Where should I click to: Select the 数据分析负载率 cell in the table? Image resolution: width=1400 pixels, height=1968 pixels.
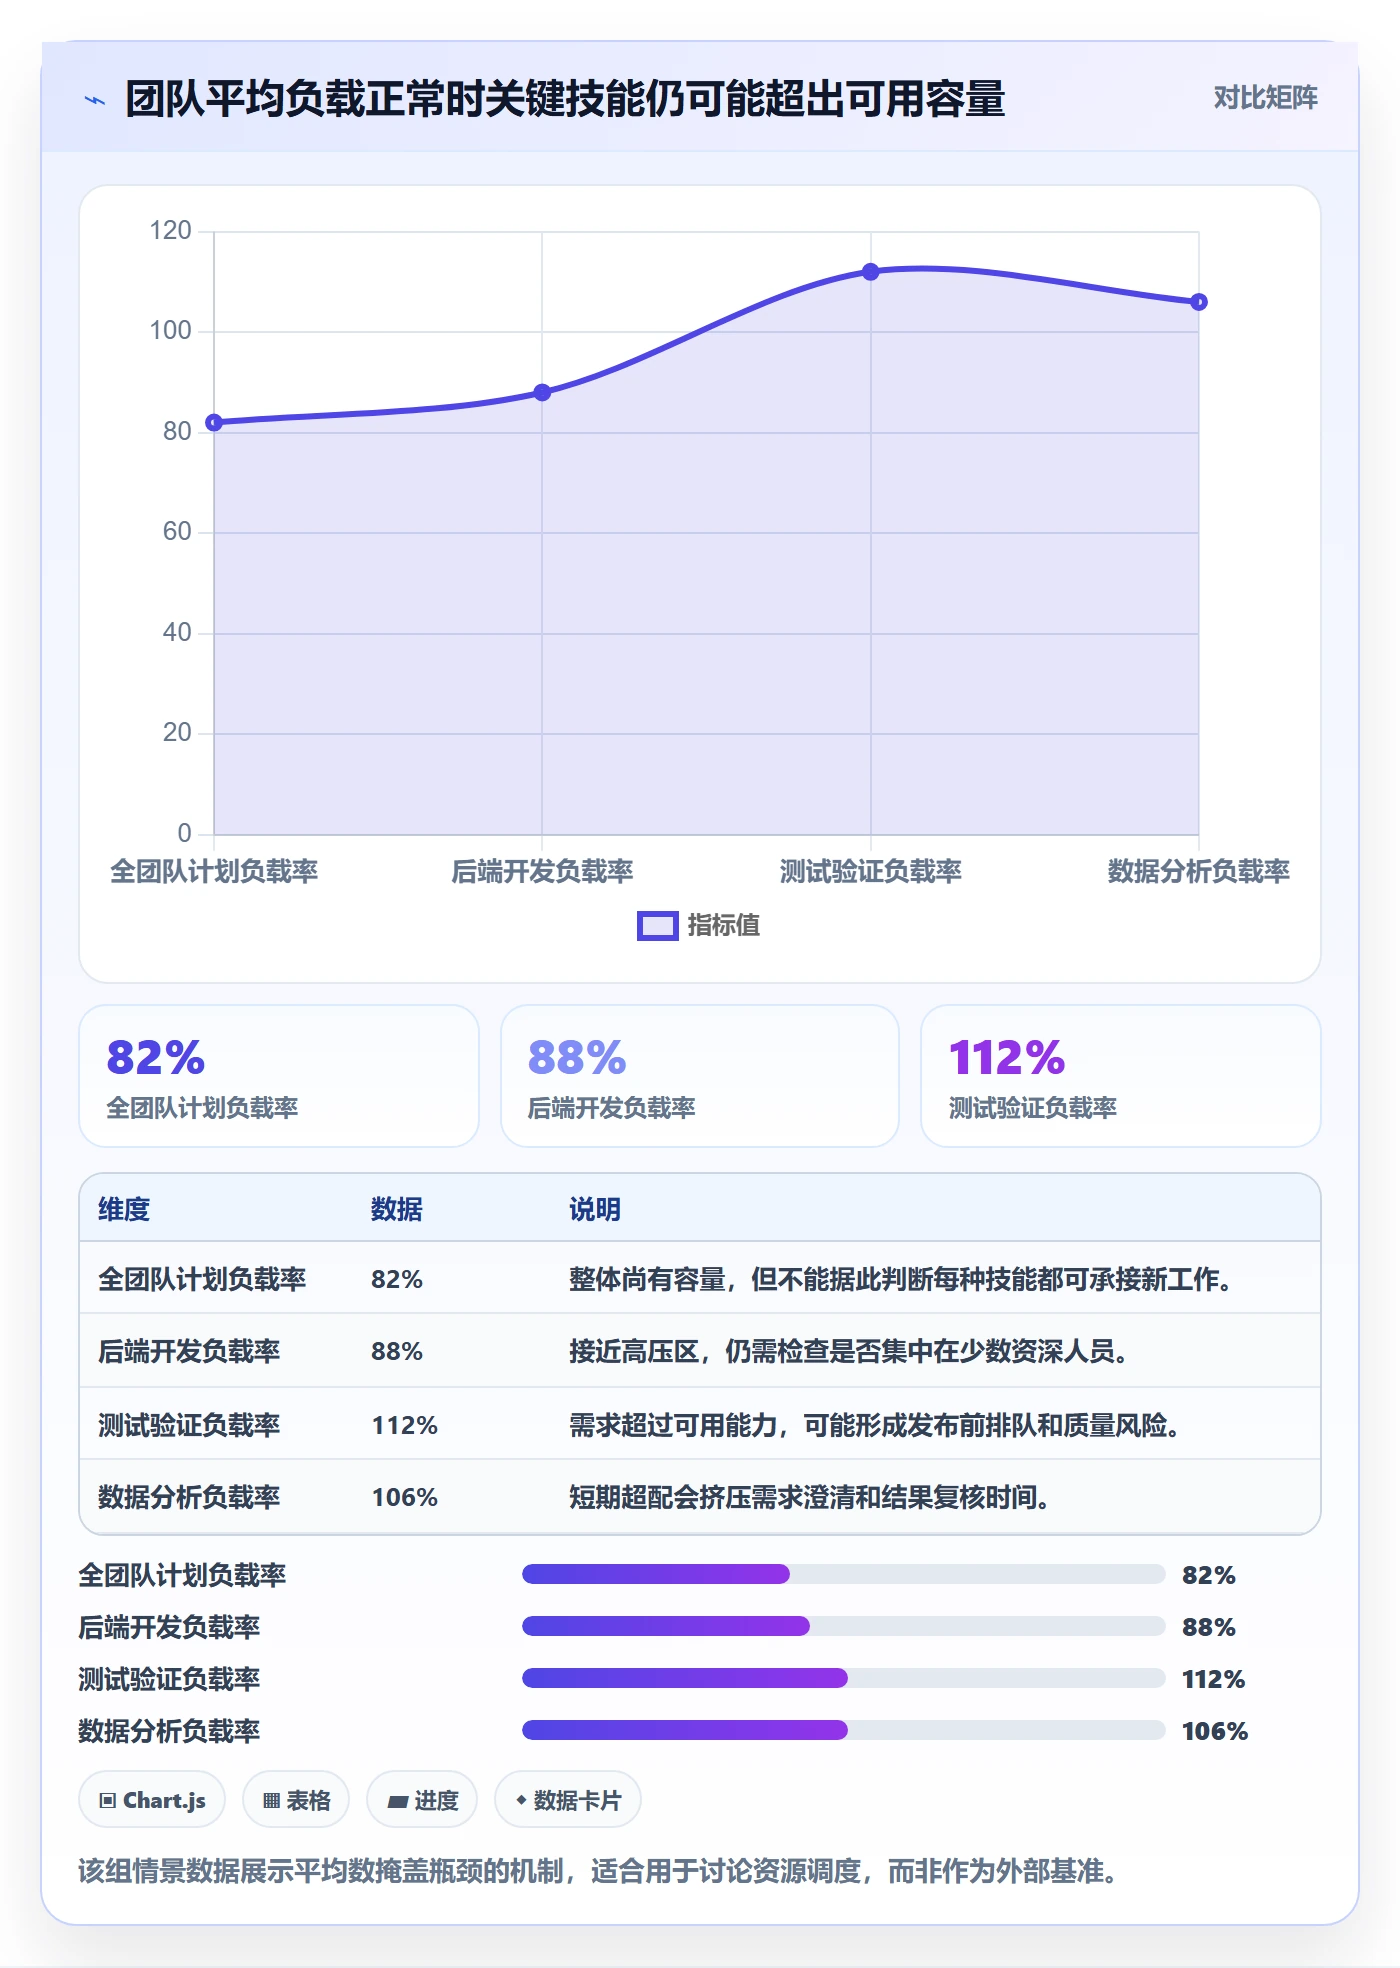189,1497
